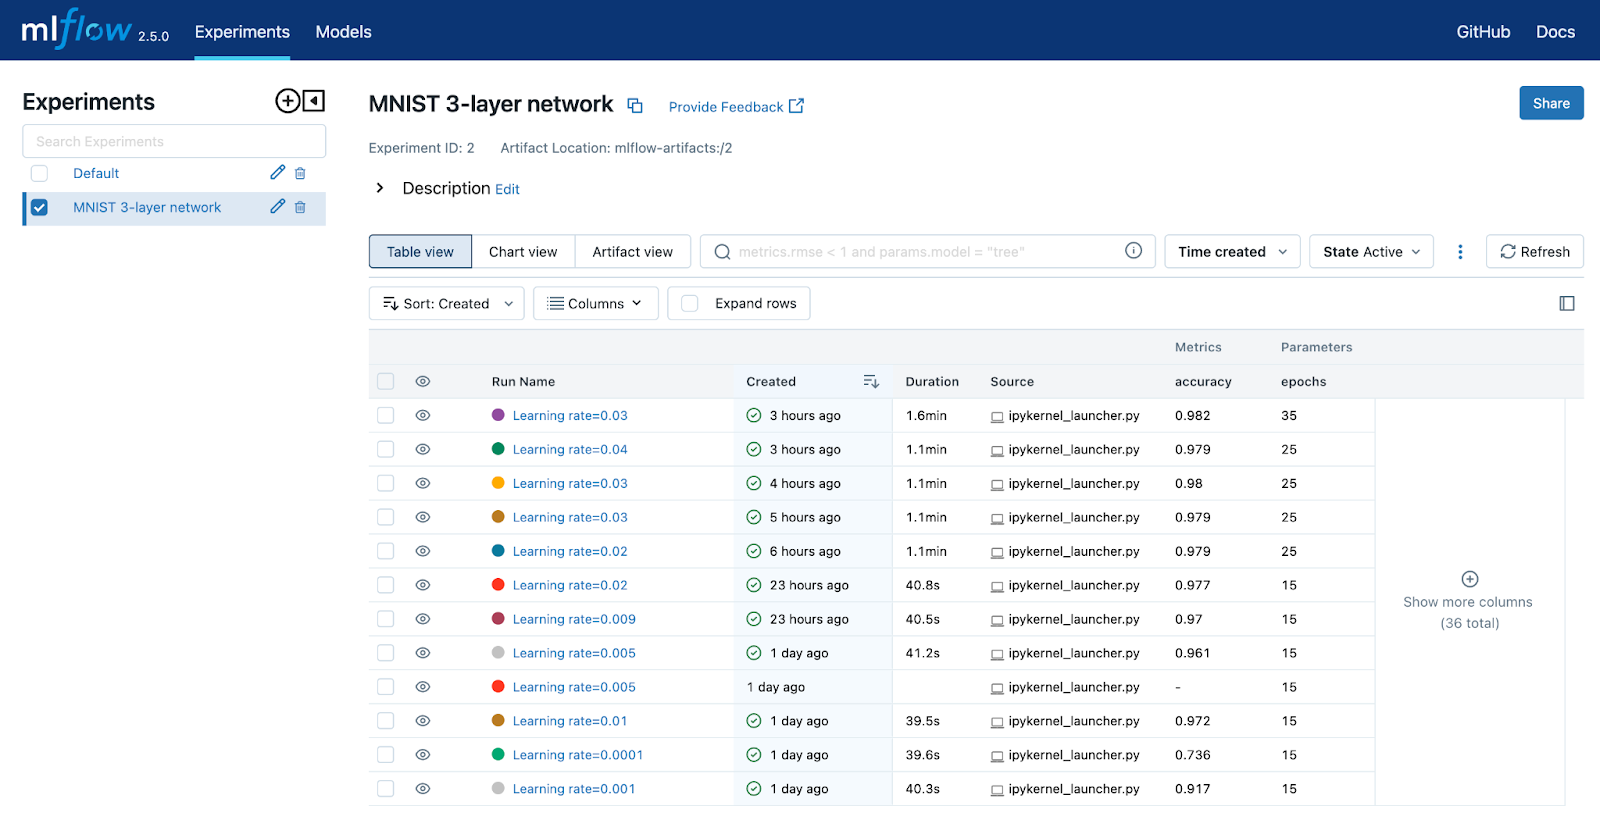Click the purple color dot of first run
The height and width of the screenshot is (827, 1600).
click(498, 415)
